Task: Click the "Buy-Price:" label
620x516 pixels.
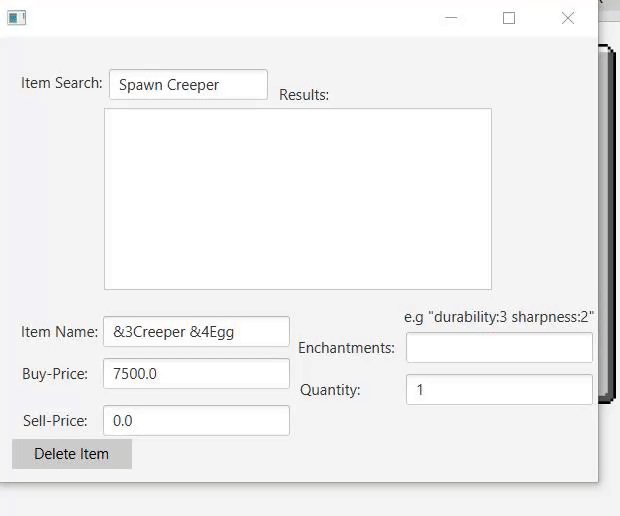Action: [x=55, y=374]
